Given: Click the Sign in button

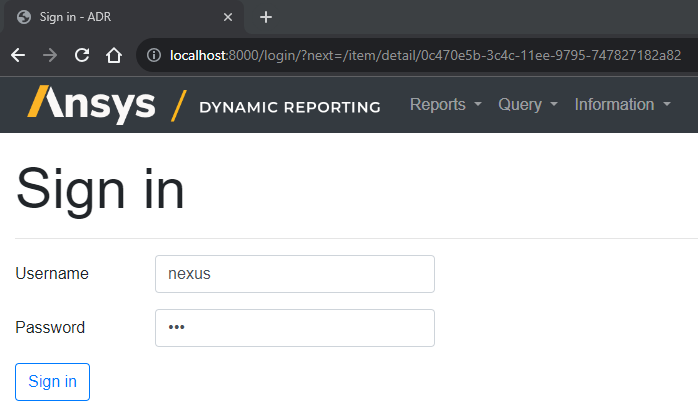Looking at the screenshot, I should (53, 382).
